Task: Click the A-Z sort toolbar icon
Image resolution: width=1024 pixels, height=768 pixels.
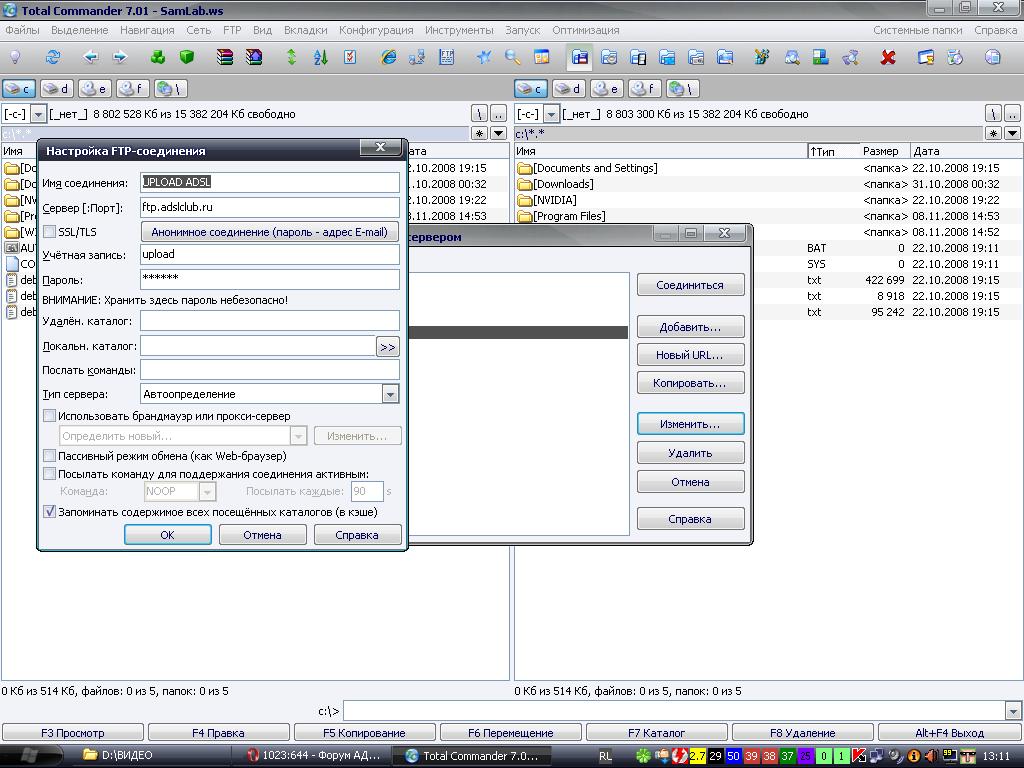Action: pos(321,58)
